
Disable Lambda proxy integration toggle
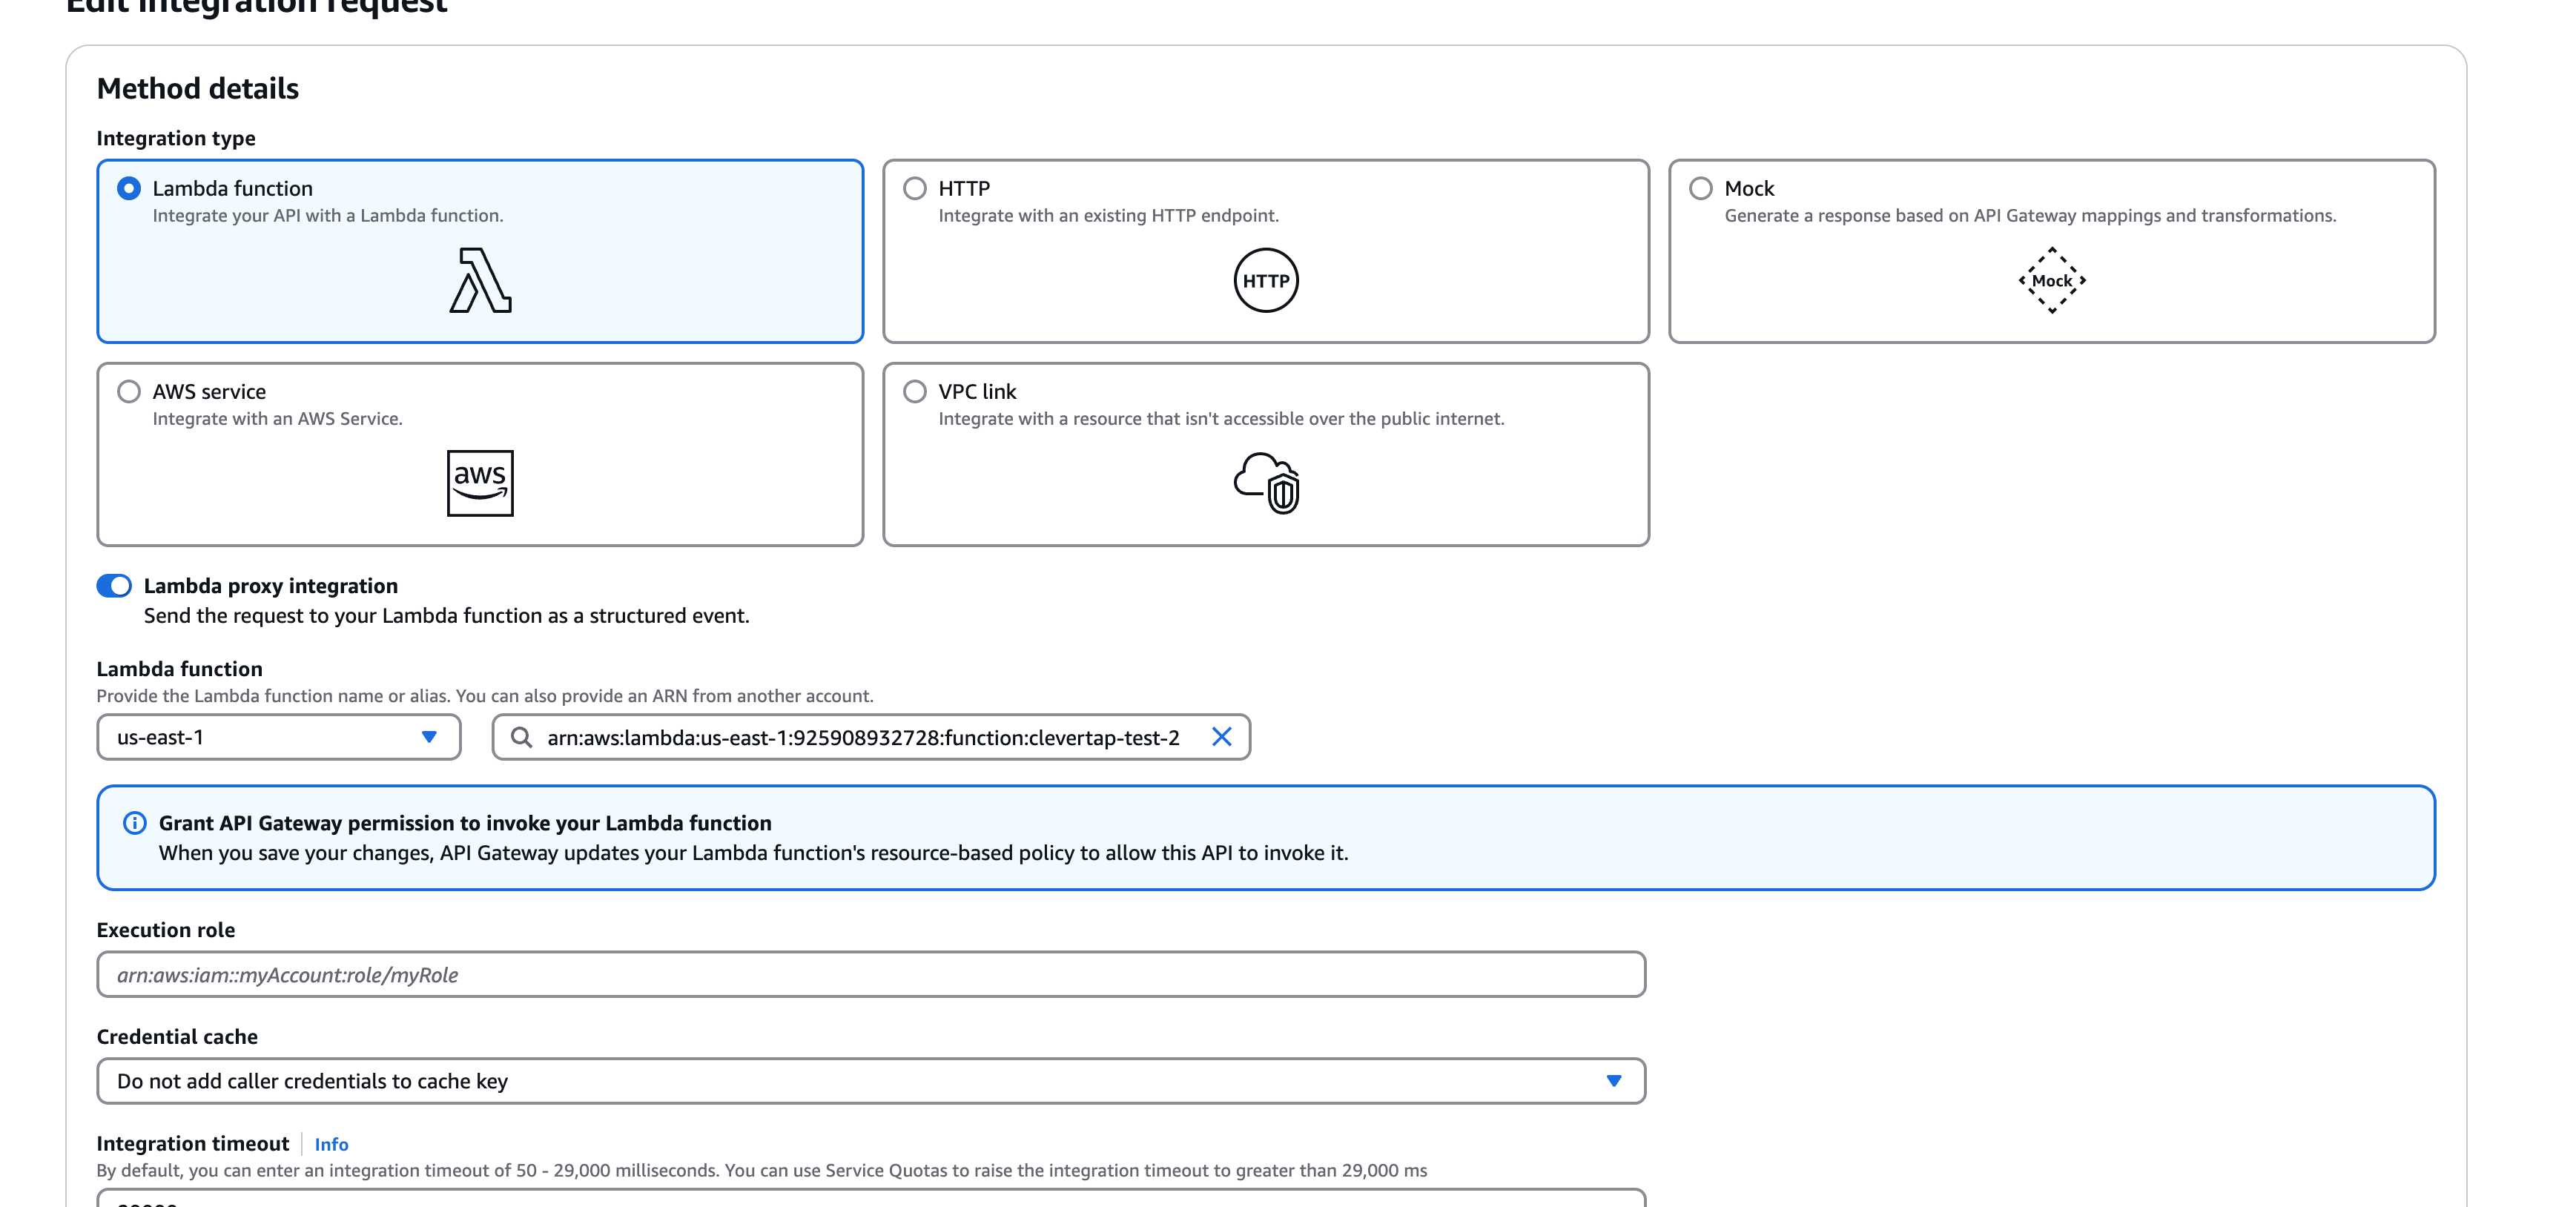[114, 586]
